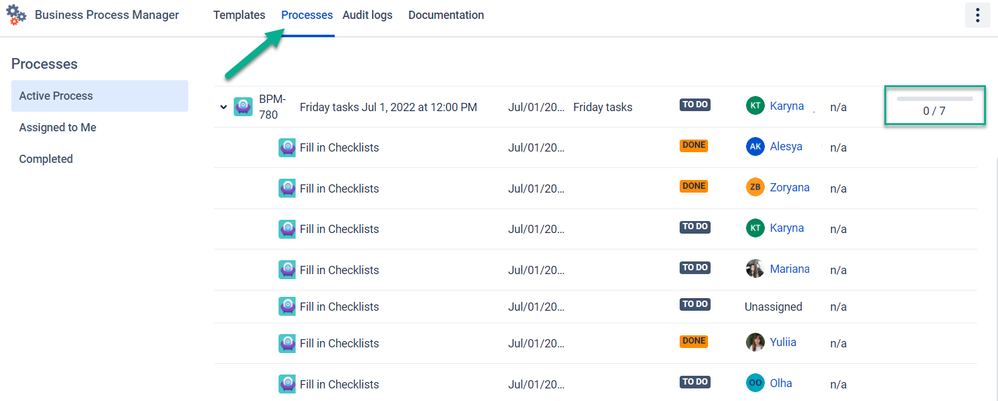
Task: Click 'Fill in Checklists' text in Zoryana's row
Action: pyautogui.click(x=339, y=188)
